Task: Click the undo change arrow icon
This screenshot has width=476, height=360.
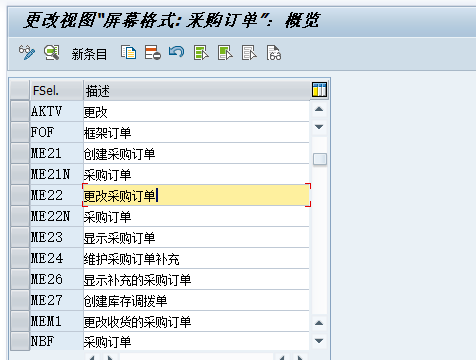Action: click(176, 52)
